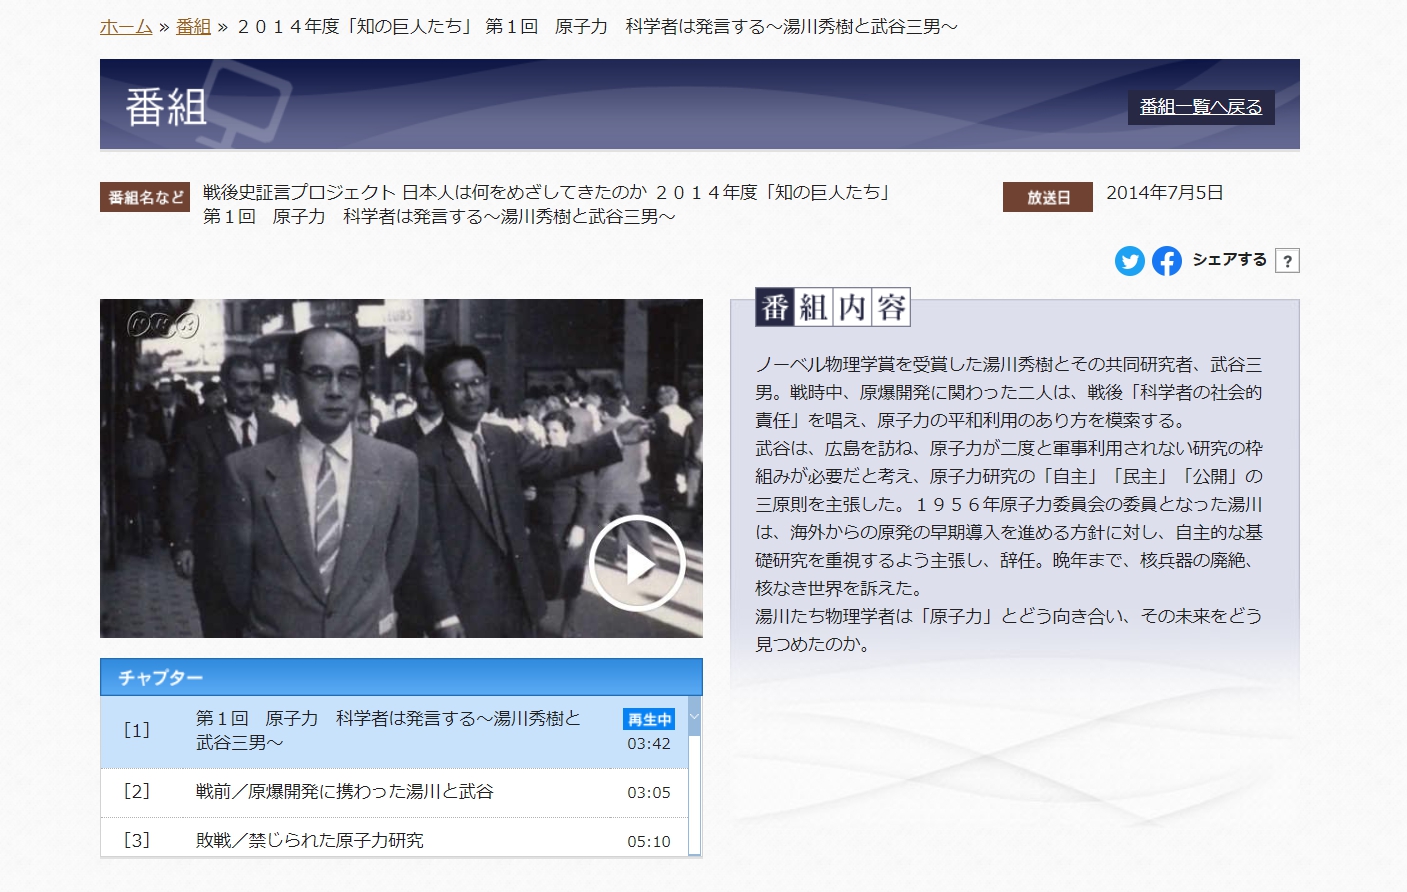
Task: Click the broadcast date 2014年7月5日
Action: (1165, 193)
